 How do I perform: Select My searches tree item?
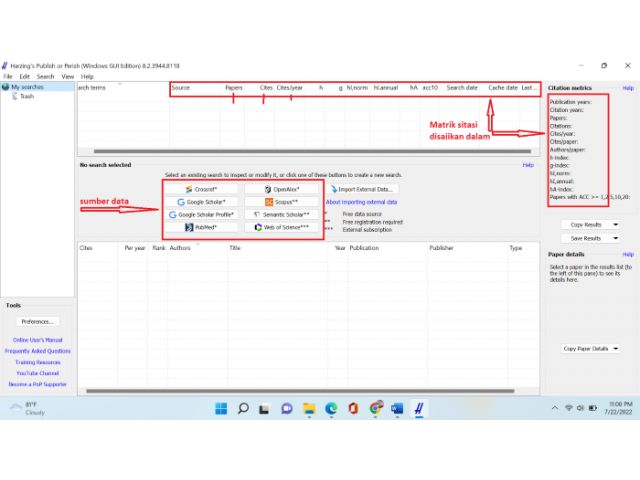click(x=27, y=87)
